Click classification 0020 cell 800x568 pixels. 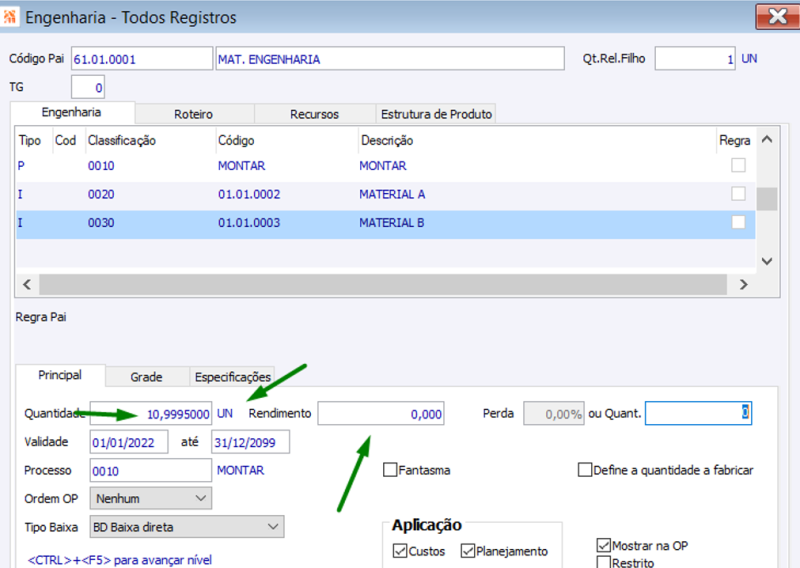click(x=101, y=194)
